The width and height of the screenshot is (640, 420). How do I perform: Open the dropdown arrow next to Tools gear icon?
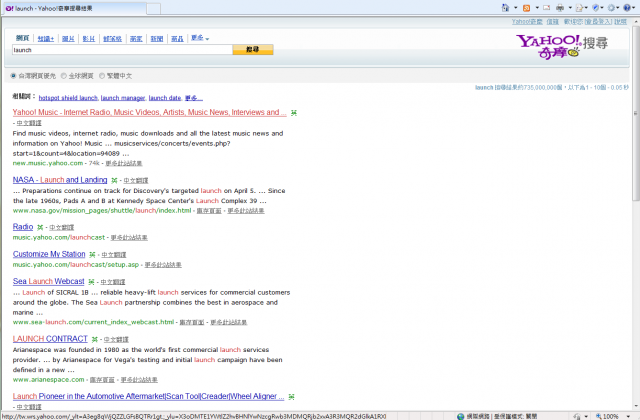pos(618,8)
